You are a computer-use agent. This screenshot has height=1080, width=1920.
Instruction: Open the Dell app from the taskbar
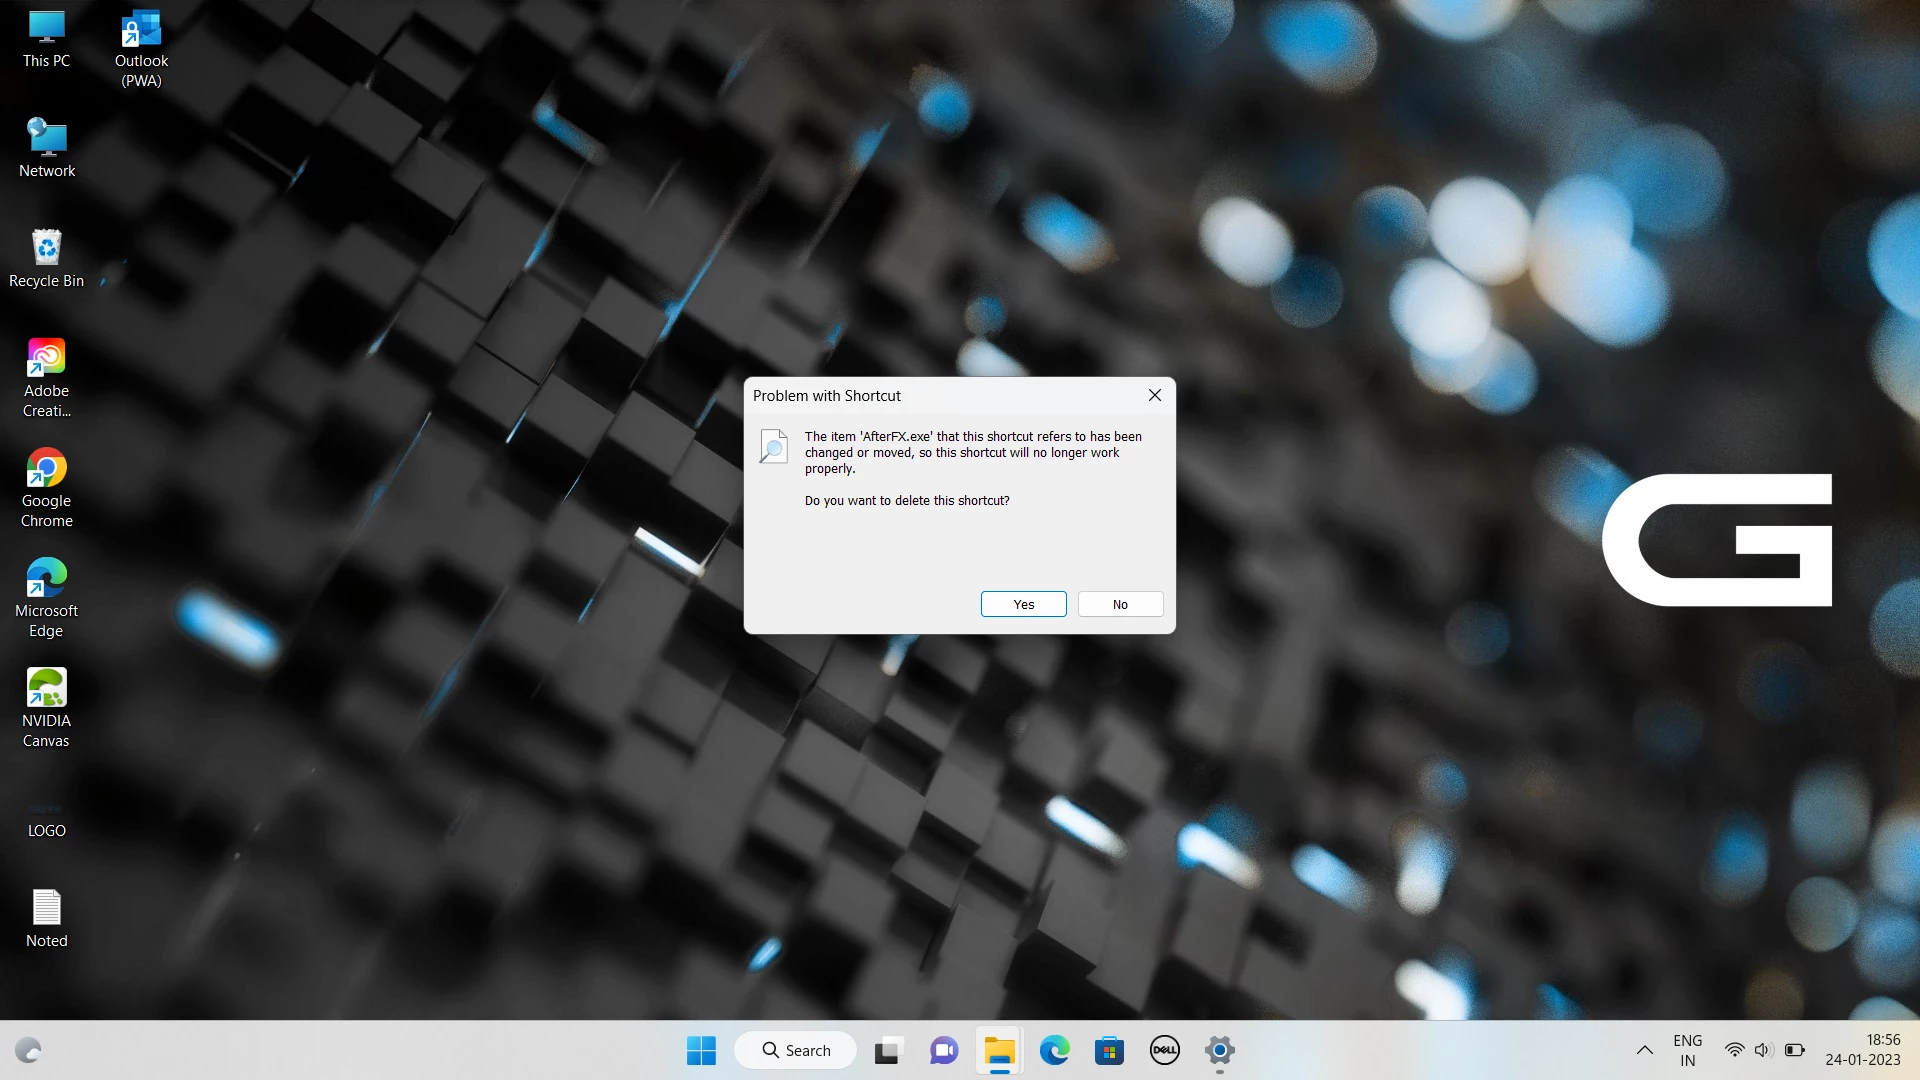point(1164,1050)
